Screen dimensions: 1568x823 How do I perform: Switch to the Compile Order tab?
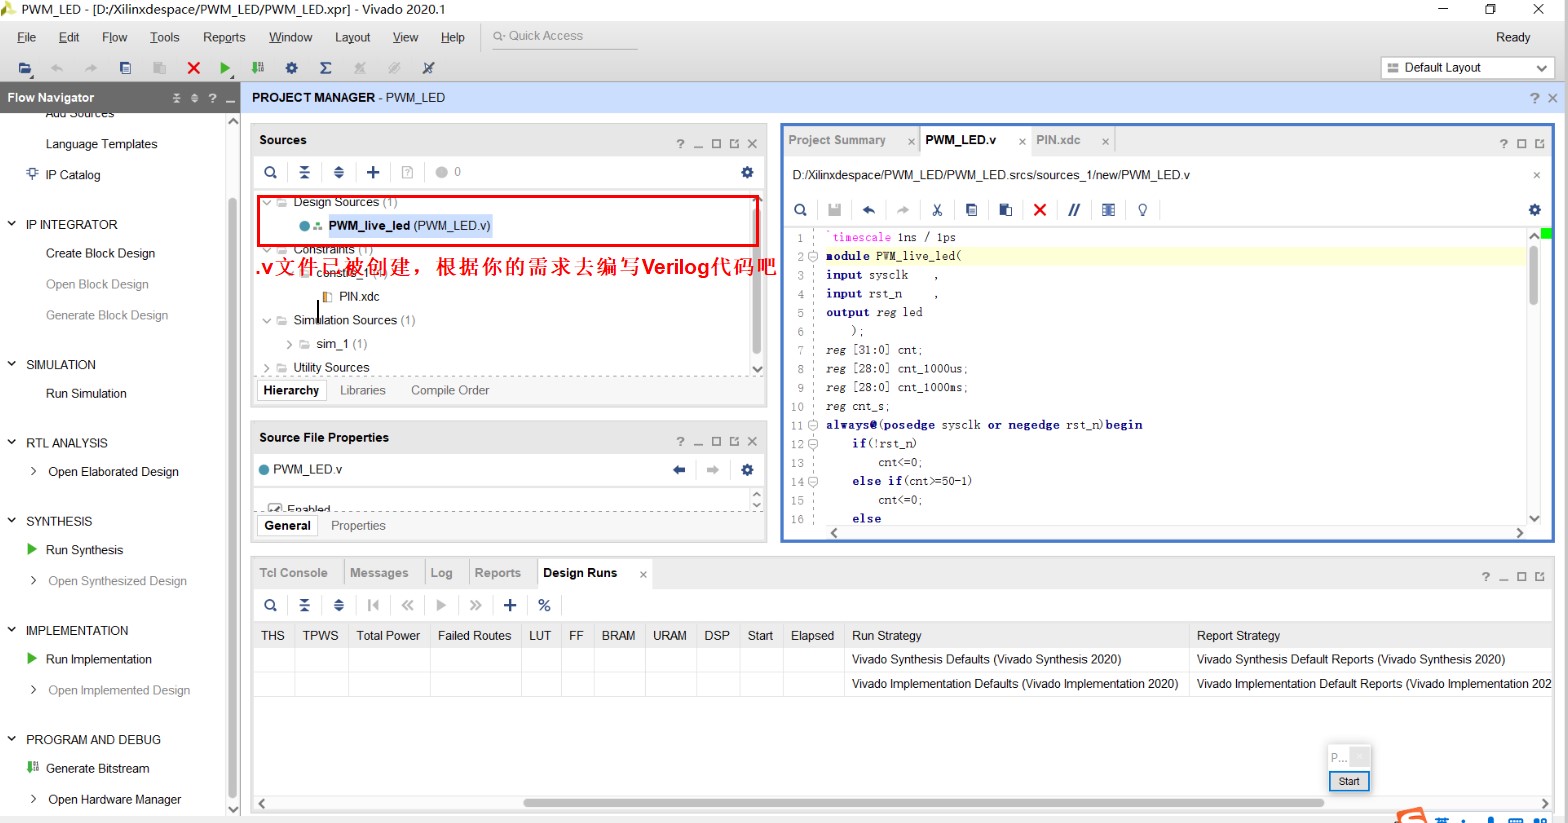click(450, 390)
